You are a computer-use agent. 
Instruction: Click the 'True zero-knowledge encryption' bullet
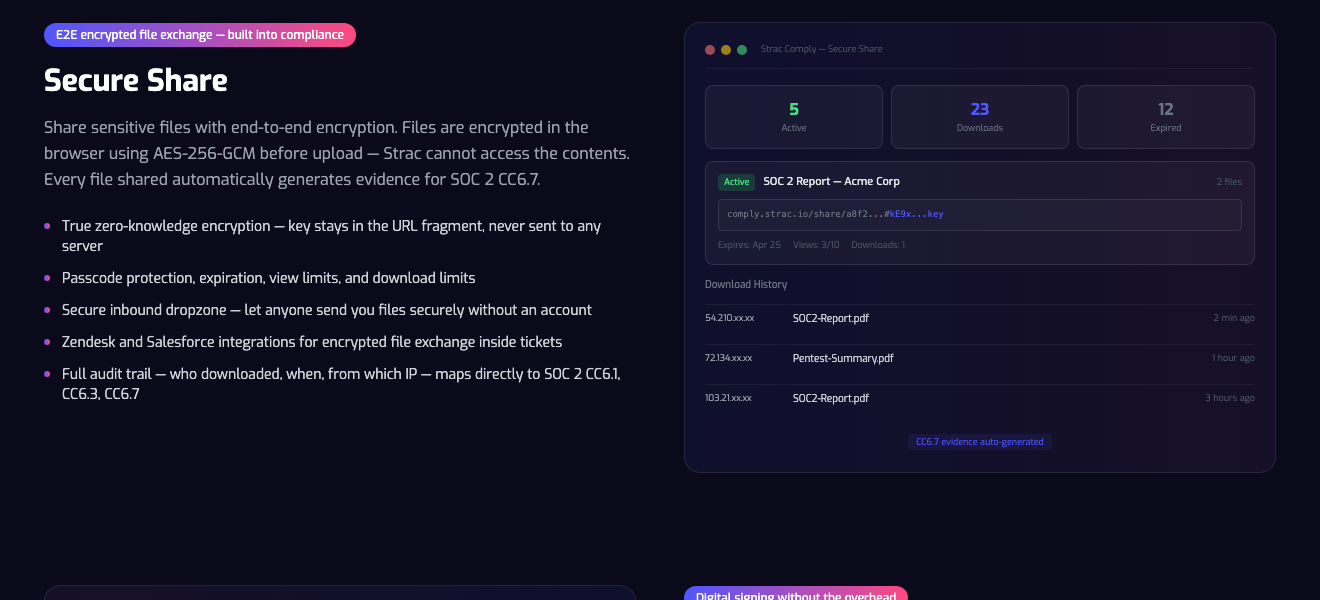332,236
